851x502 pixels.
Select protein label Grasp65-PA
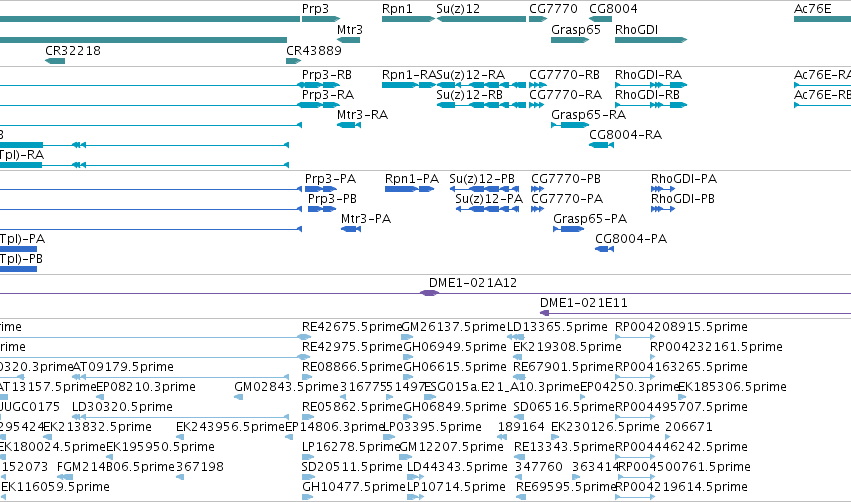point(590,219)
